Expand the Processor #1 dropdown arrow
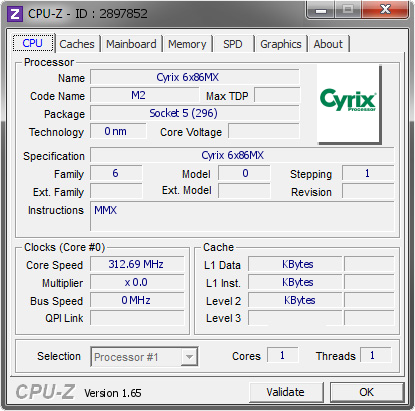 coord(189,357)
